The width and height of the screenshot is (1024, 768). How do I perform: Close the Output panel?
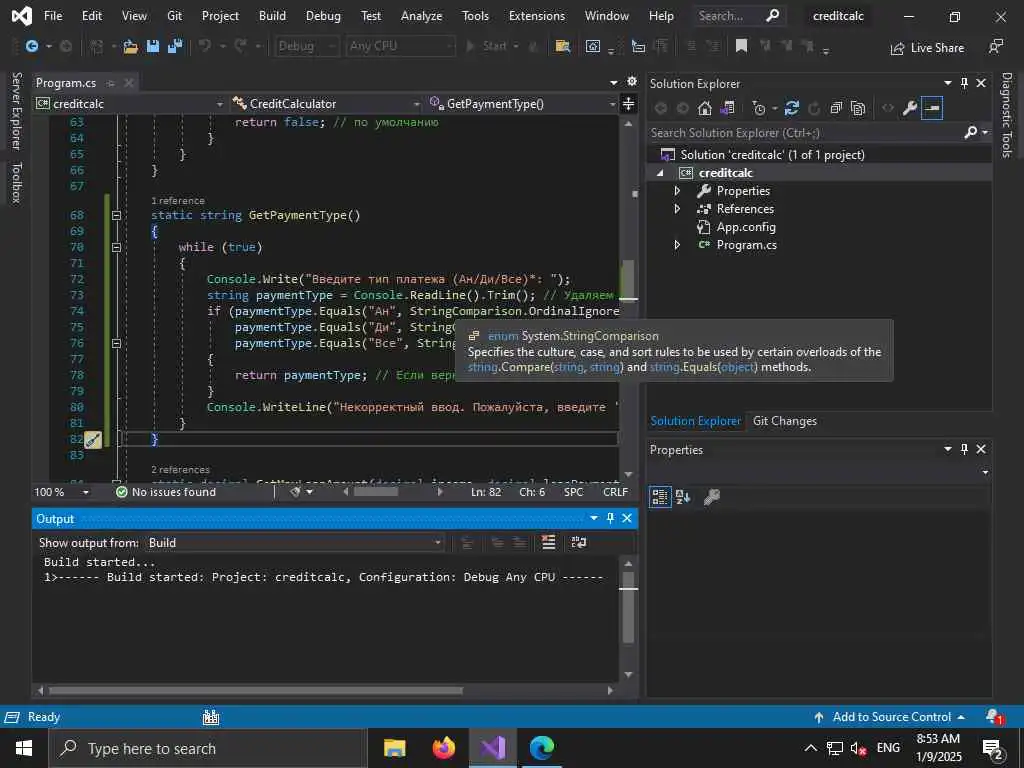pos(627,518)
